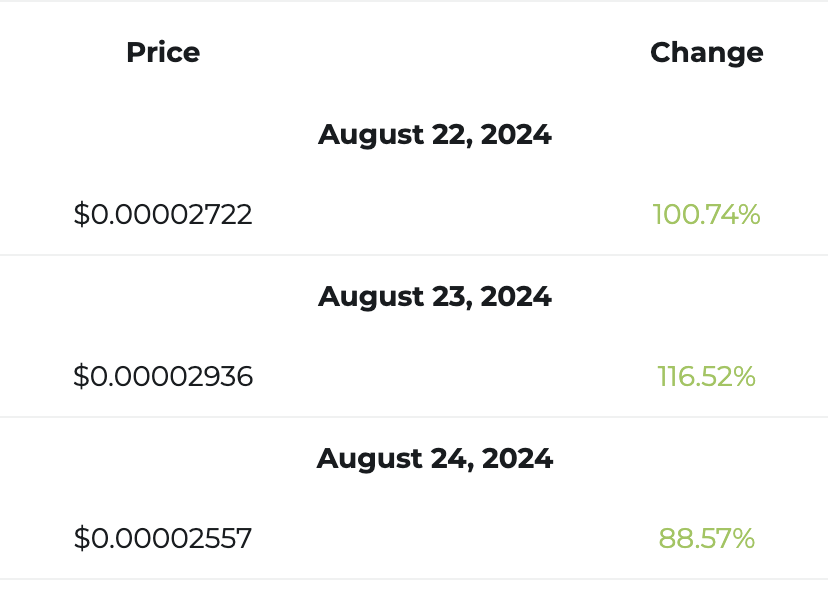The image size is (828, 596).
Task: Click the latest date heading shown
Action: coord(435,458)
